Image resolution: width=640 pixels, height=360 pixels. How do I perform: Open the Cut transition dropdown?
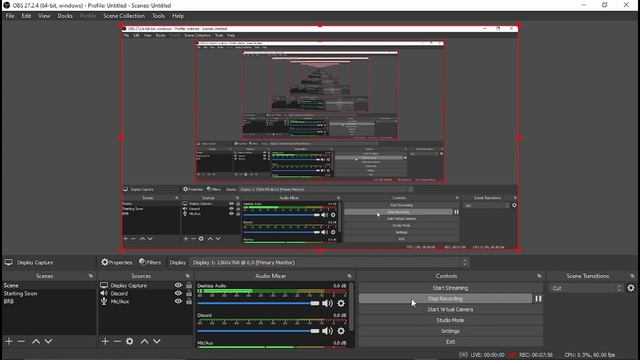pos(586,288)
